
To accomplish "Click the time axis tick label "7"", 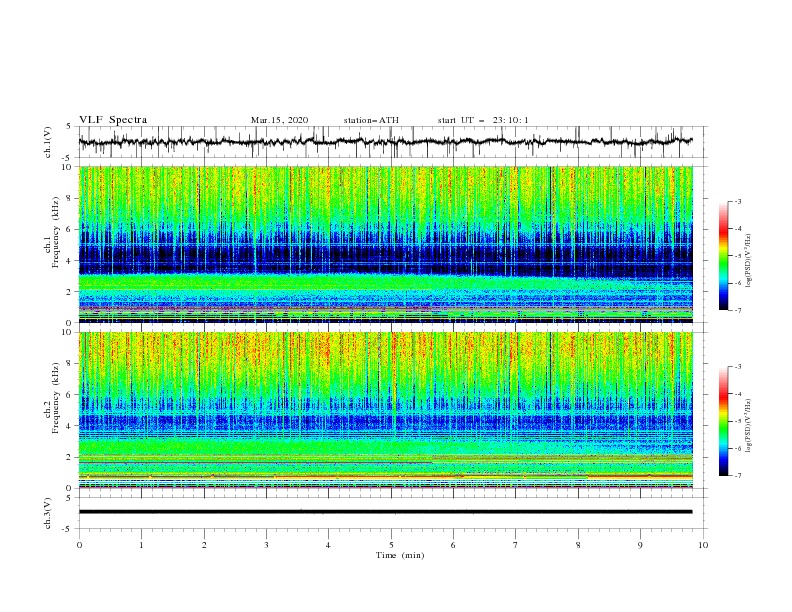I will pyautogui.click(x=516, y=545).
